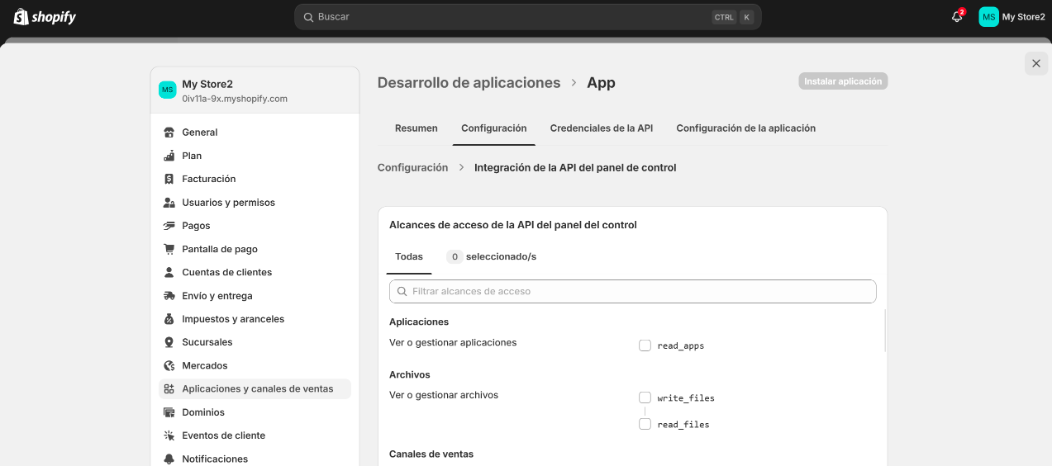This screenshot has height=471, width=1054.
Task: Click the Shopify logo in top bar
Action: pos(45,17)
